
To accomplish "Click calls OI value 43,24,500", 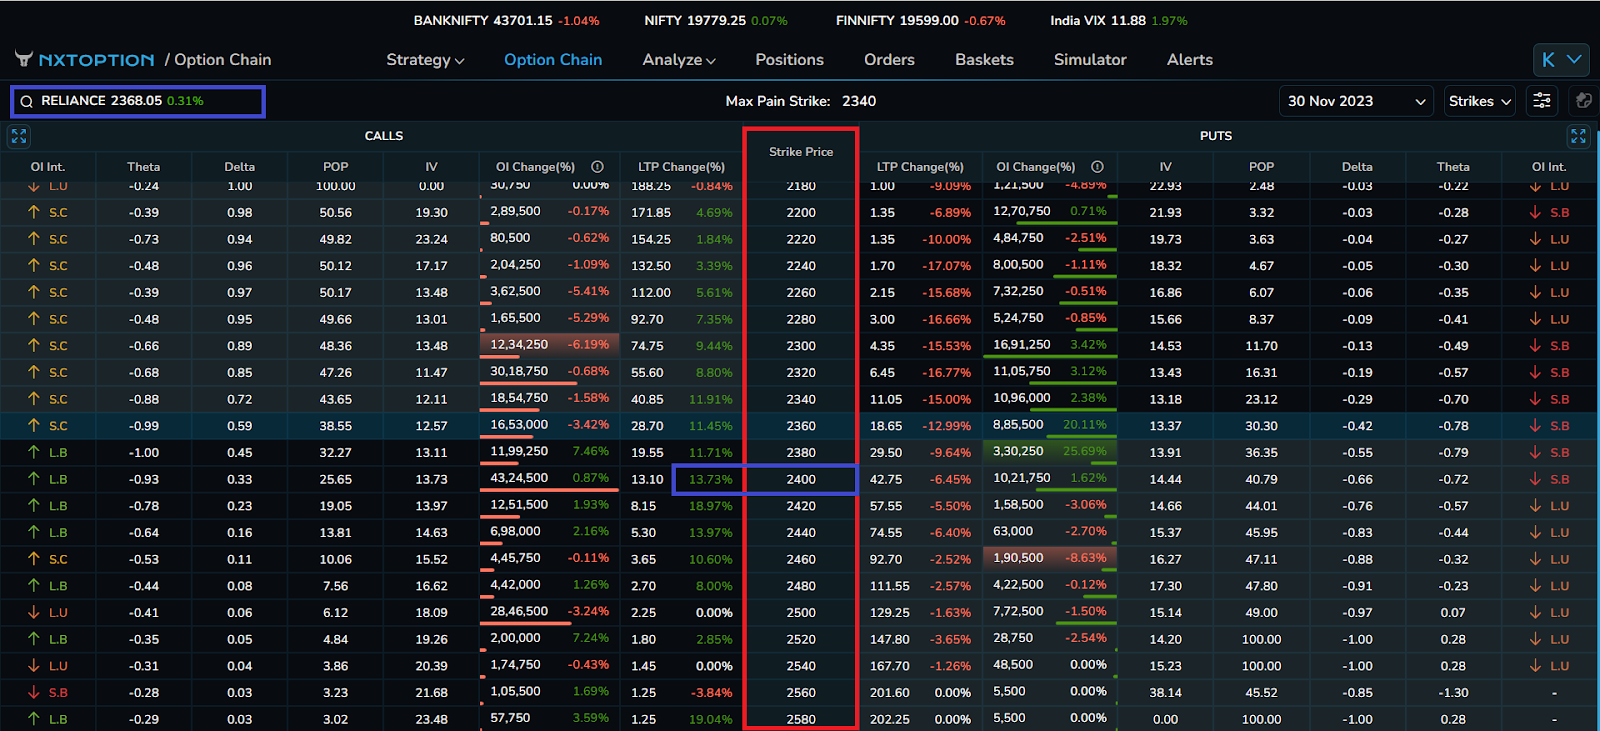I will coord(519,478).
